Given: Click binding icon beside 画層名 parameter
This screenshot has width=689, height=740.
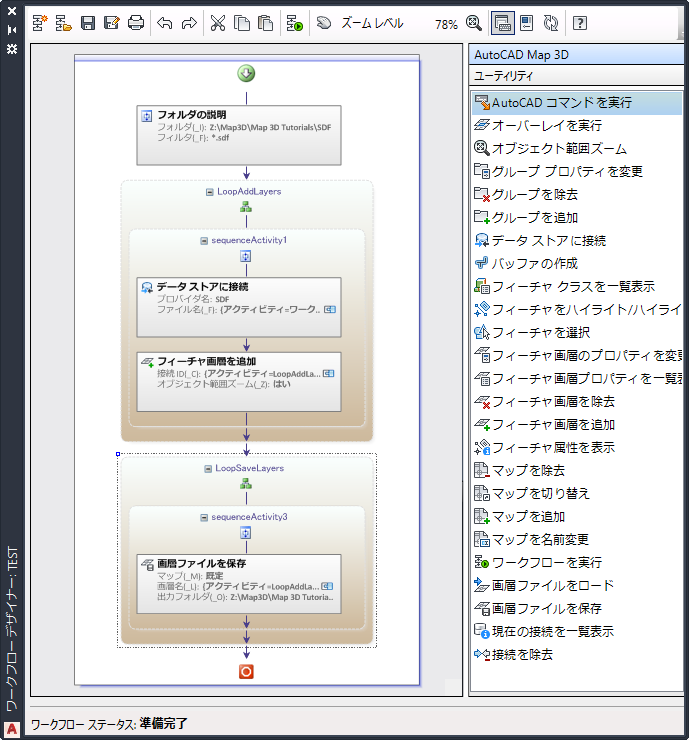Looking at the screenshot, I should coord(327,586).
